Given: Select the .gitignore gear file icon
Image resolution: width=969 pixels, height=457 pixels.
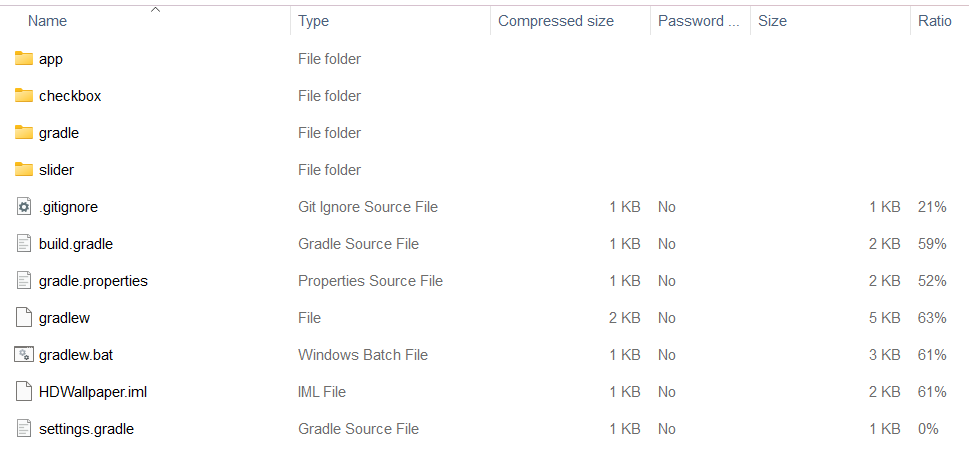Looking at the screenshot, I should [23, 207].
